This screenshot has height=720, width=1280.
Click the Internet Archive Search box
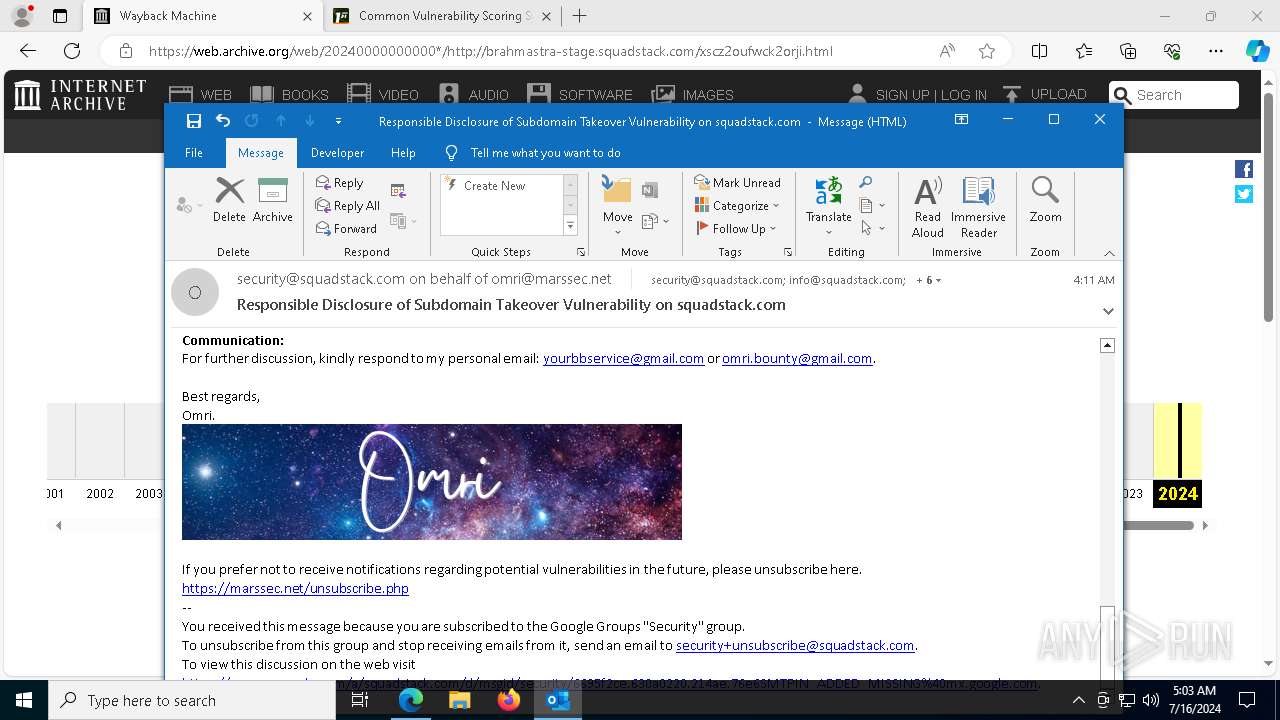coord(1174,95)
